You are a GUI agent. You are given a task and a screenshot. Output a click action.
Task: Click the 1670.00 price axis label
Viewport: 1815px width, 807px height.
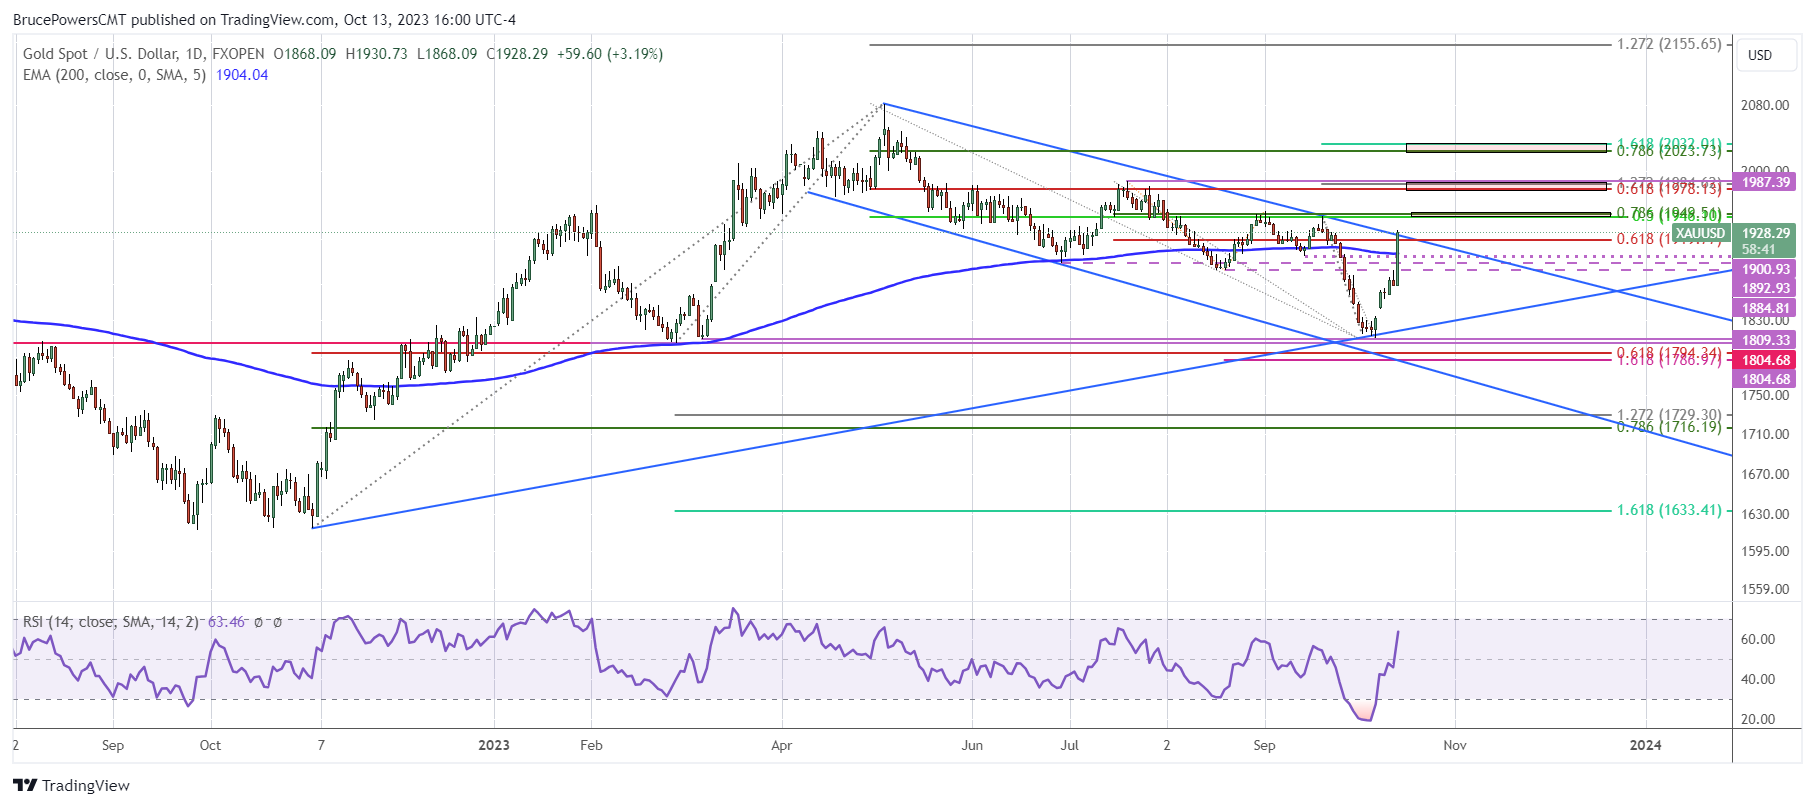1765,474
